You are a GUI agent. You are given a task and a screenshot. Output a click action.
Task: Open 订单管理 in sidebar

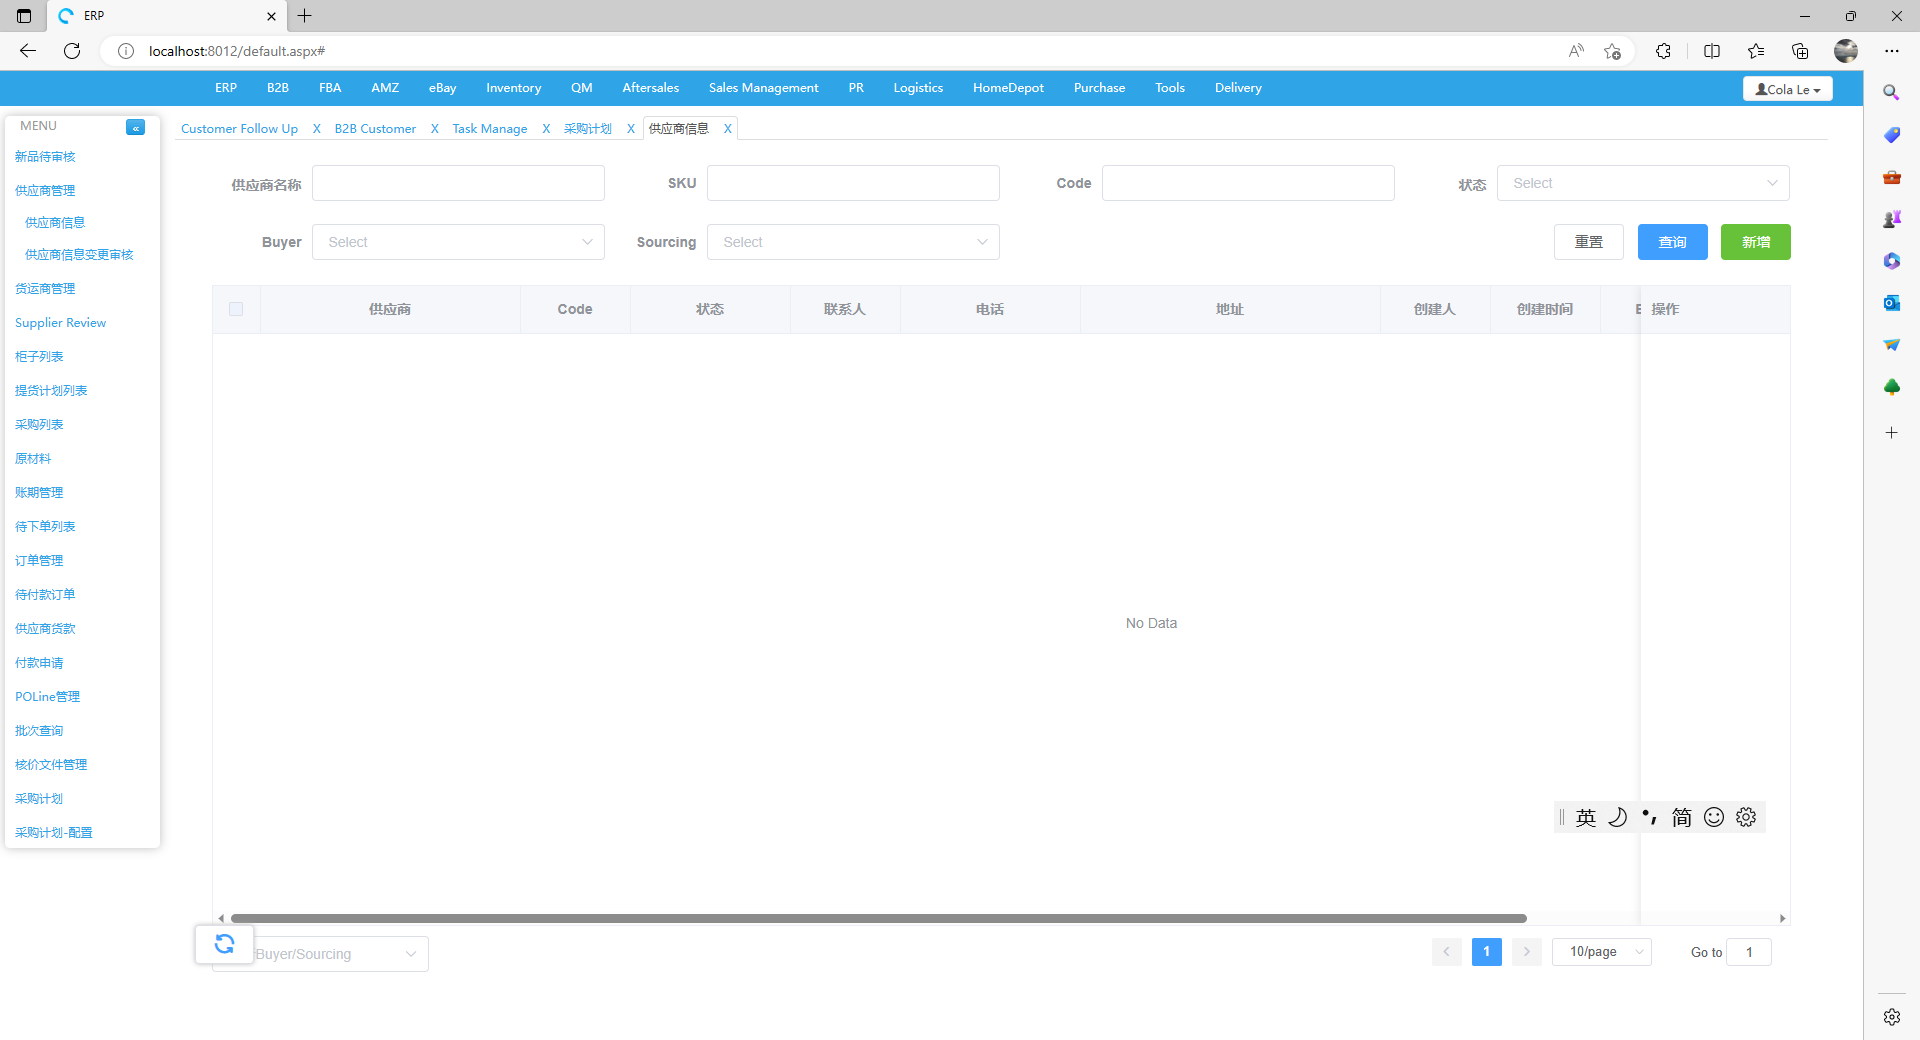tap(39, 560)
